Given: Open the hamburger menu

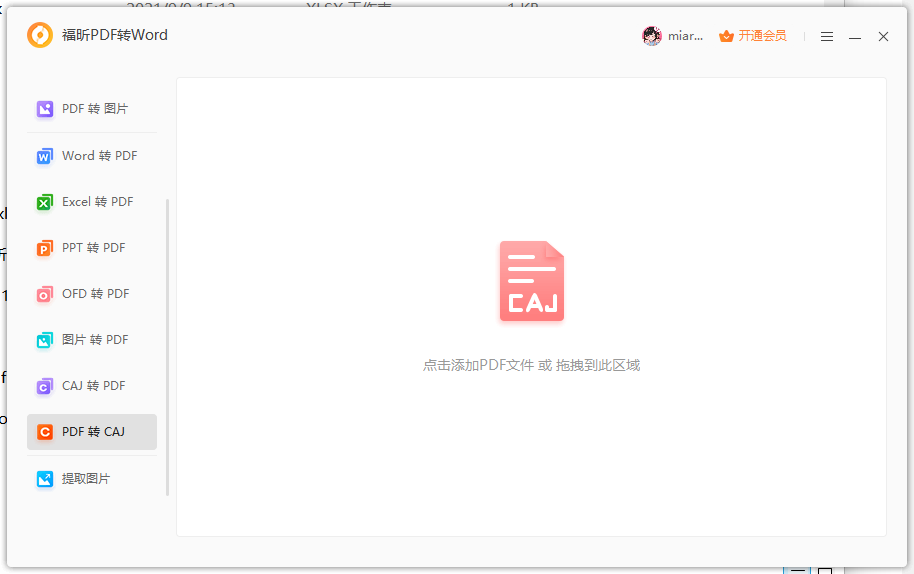Looking at the screenshot, I should (827, 37).
